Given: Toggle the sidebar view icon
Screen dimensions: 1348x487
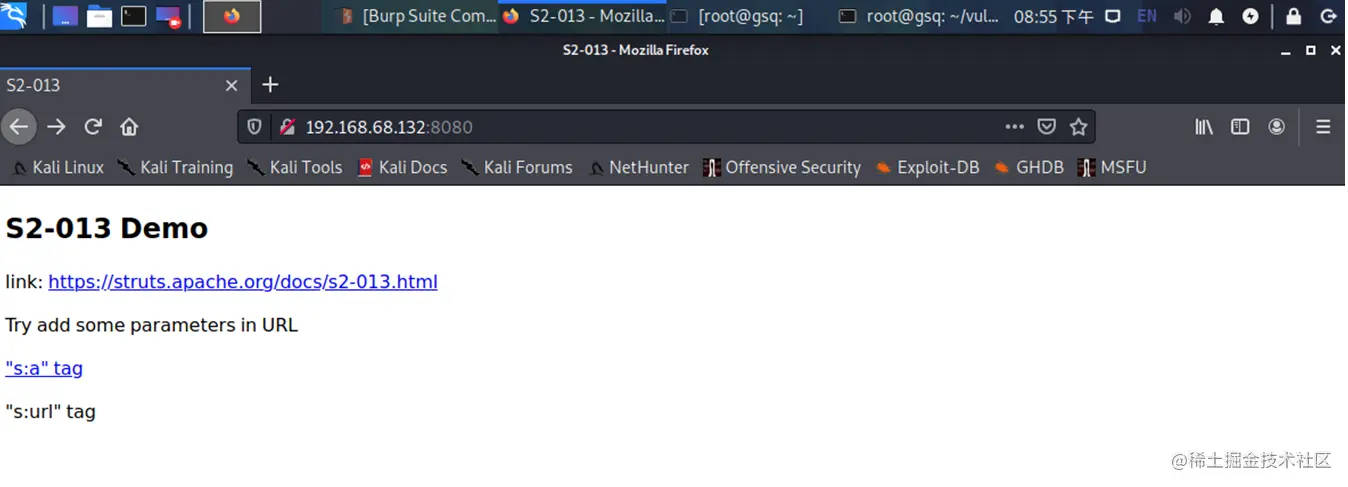Looking at the screenshot, I should point(1240,127).
